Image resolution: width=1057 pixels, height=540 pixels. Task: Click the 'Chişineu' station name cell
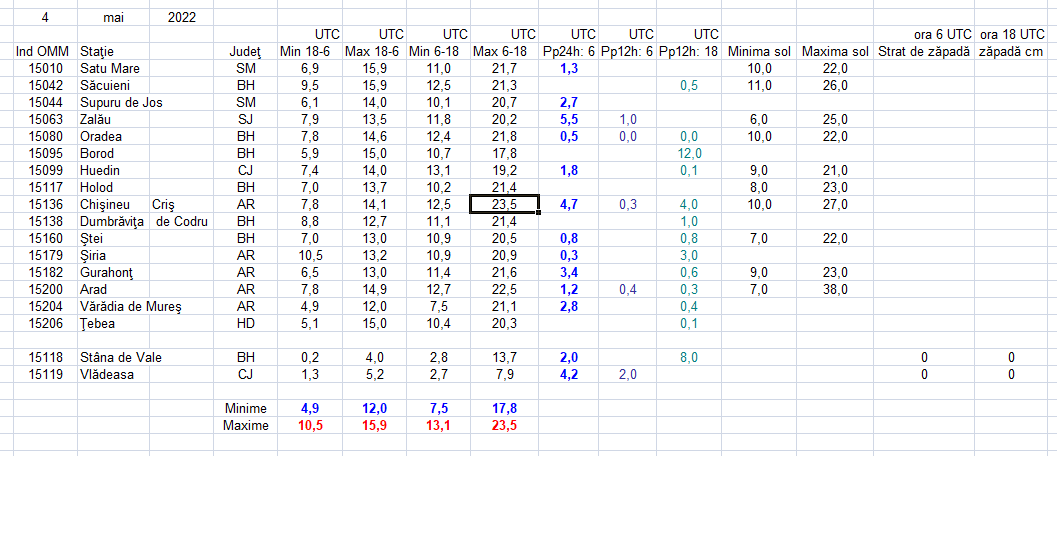tap(113, 204)
